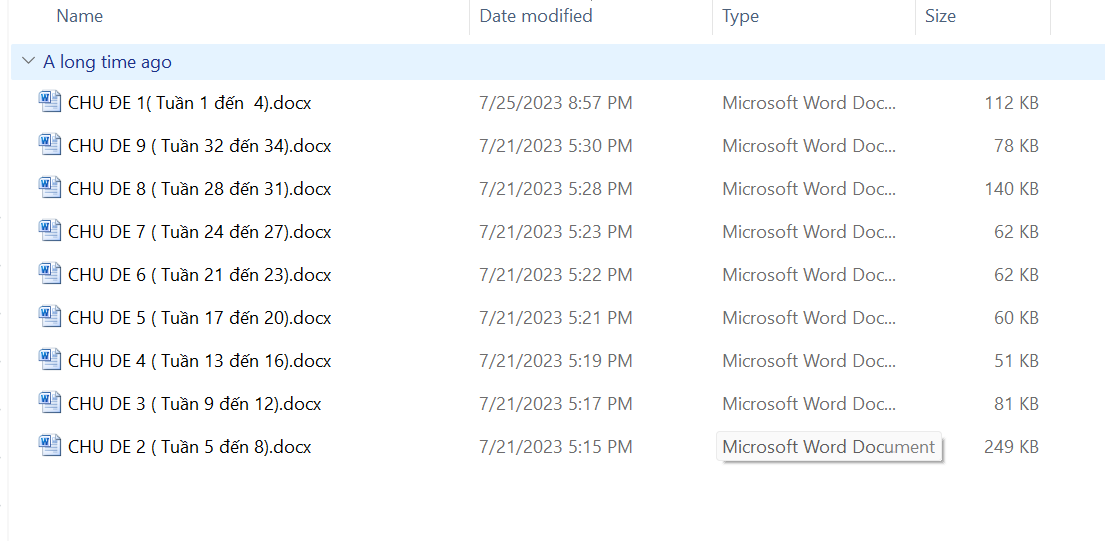Click Word icon of CHU DE 7 file

pyautogui.click(x=50, y=230)
